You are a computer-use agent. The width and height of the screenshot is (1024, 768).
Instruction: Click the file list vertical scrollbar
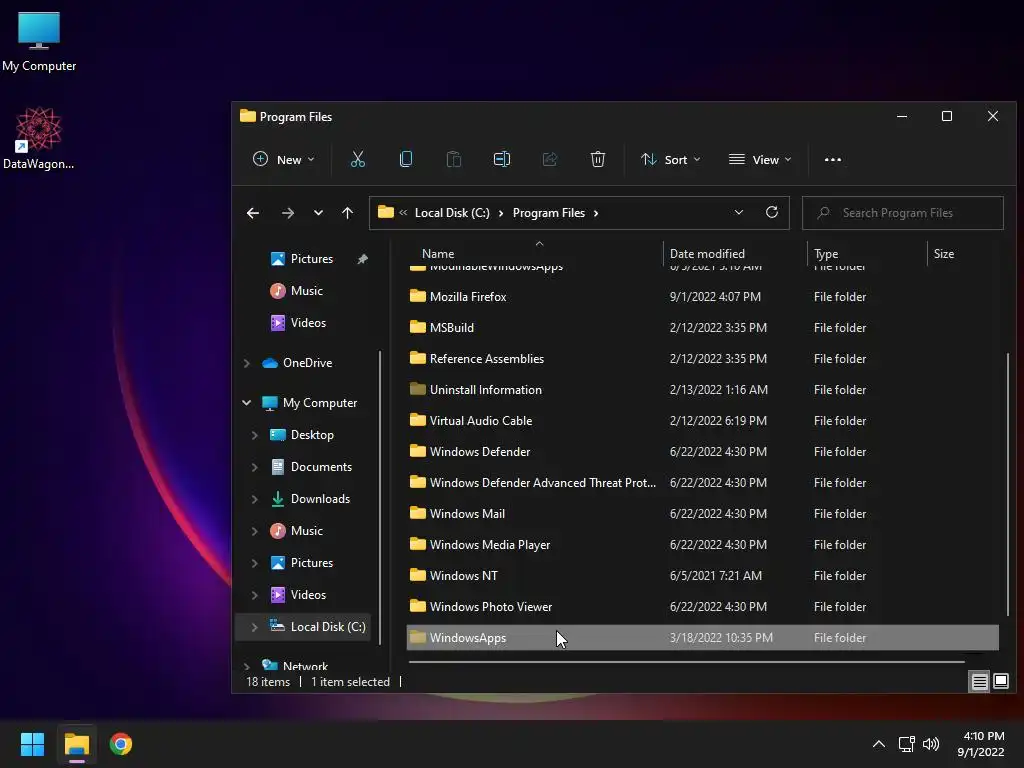pyautogui.click(x=1008, y=485)
